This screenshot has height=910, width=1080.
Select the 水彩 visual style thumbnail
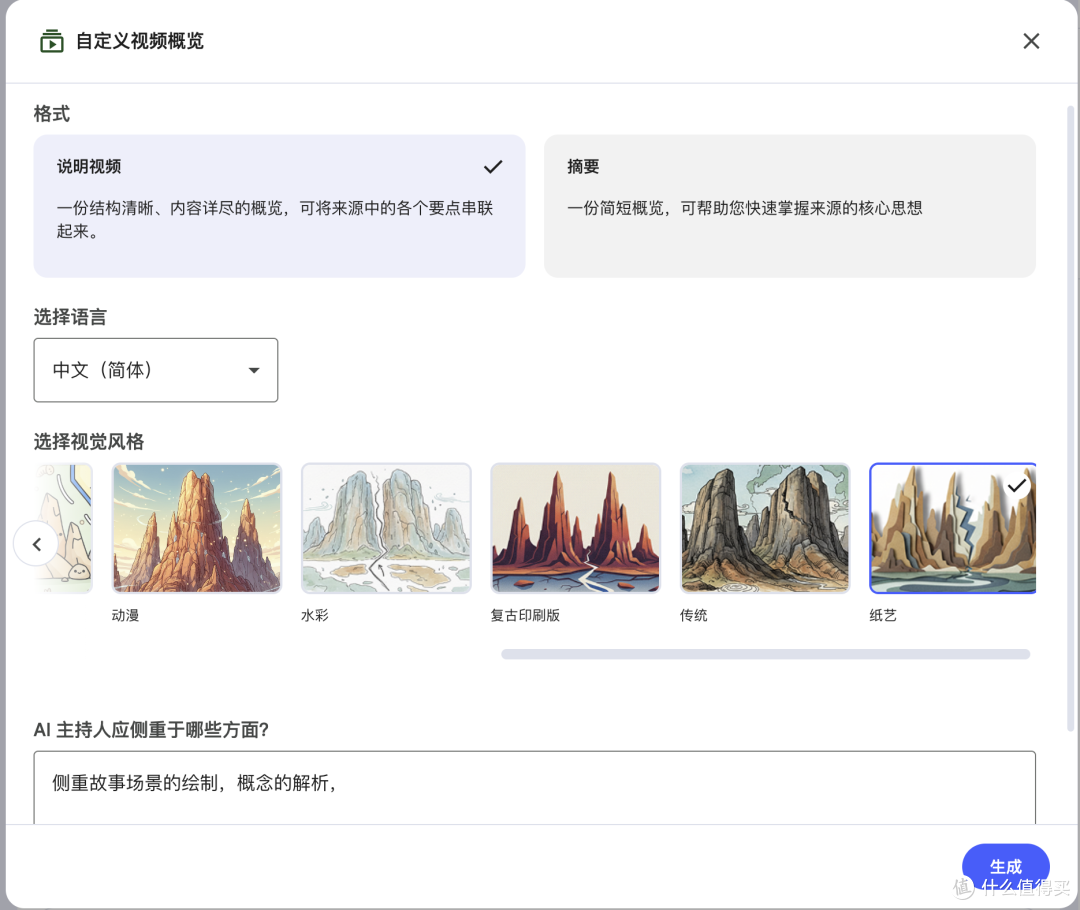pos(386,528)
